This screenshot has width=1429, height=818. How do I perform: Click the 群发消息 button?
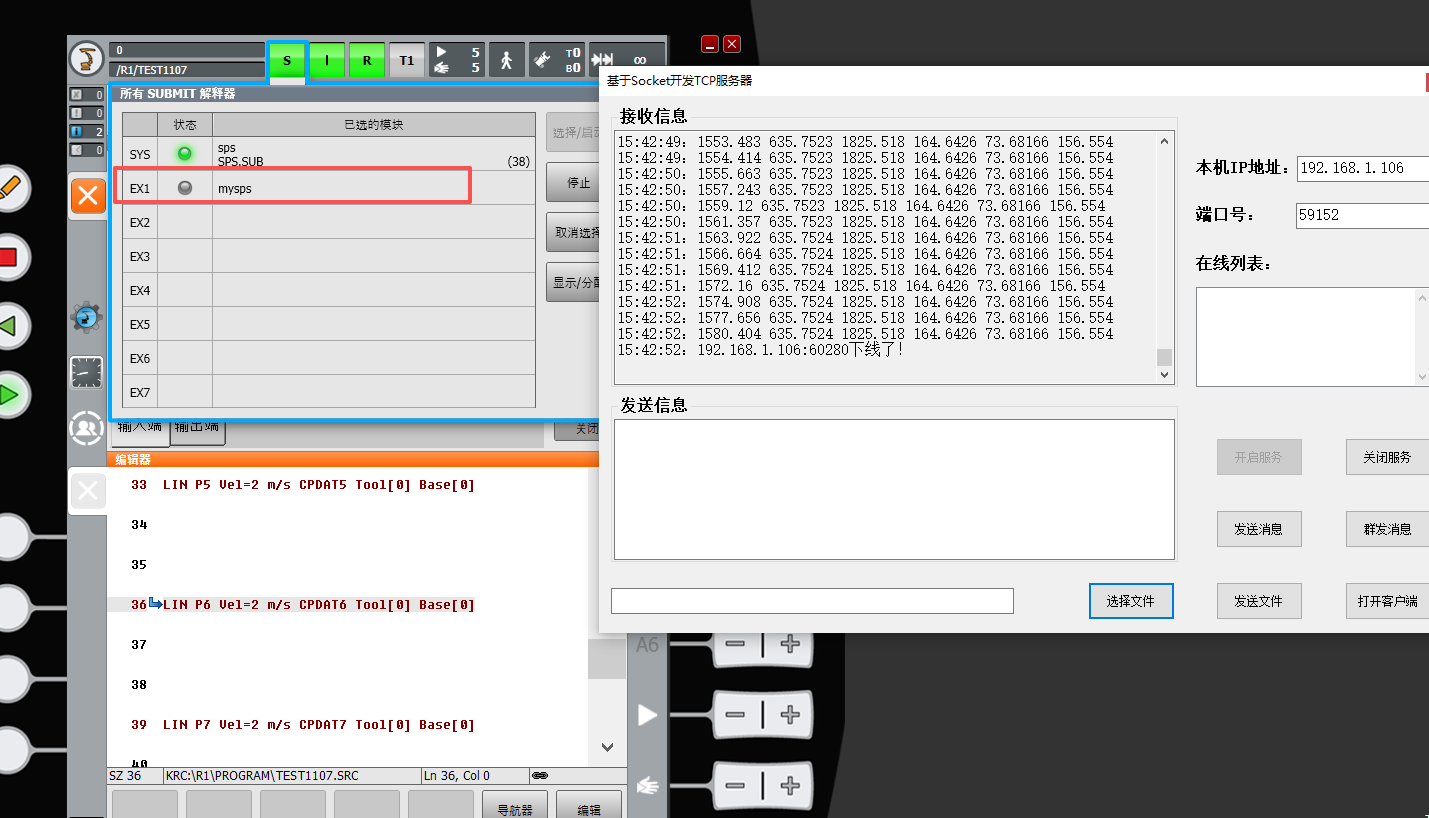(x=1387, y=529)
